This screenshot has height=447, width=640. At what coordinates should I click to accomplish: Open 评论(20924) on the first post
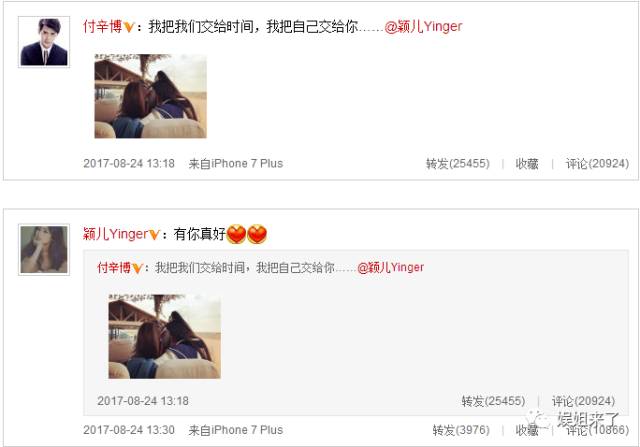point(597,164)
